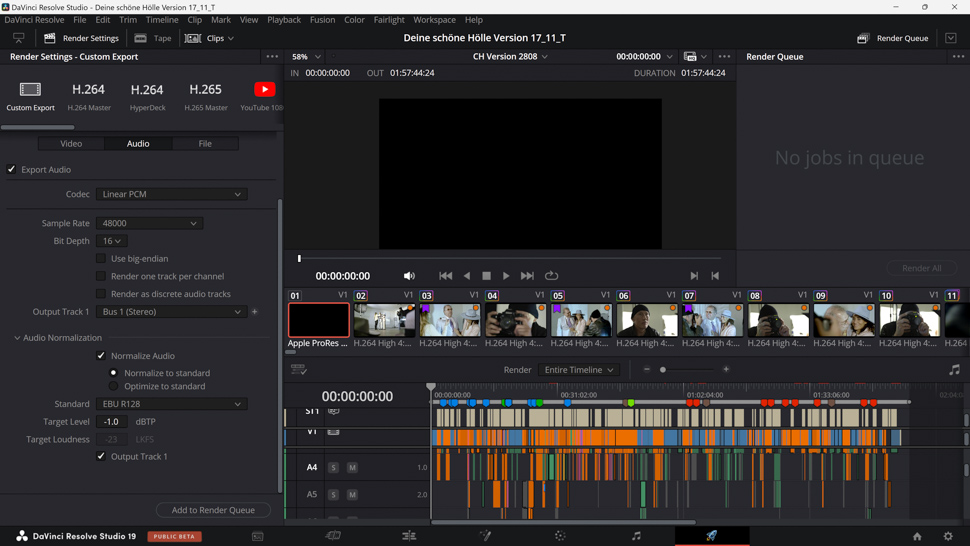Play reverse in the viewer
Screen dimensions: 970x546
click(x=467, y=276)
